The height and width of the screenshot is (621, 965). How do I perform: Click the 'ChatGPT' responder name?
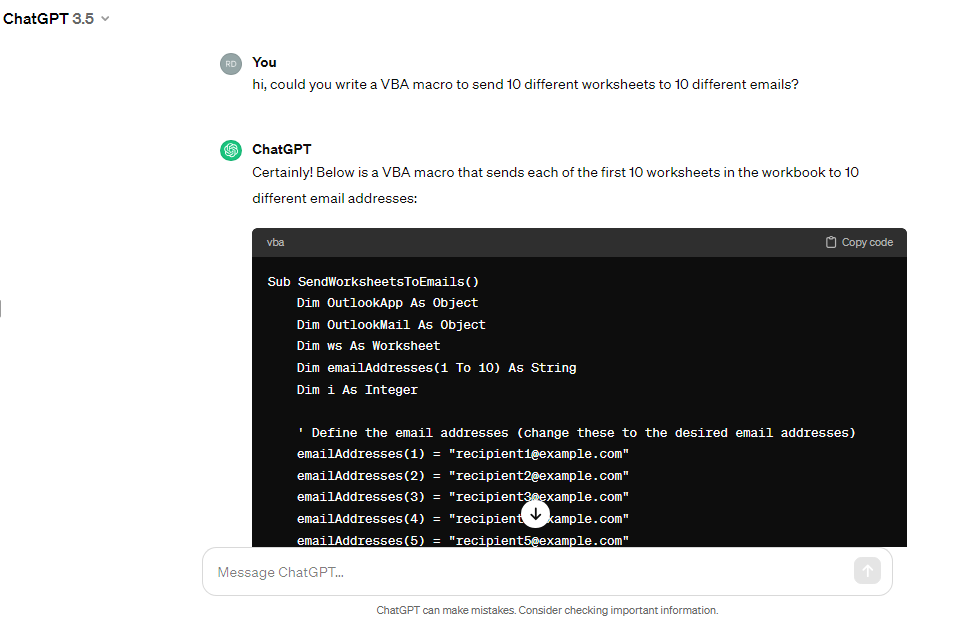(x=282, y=150)
